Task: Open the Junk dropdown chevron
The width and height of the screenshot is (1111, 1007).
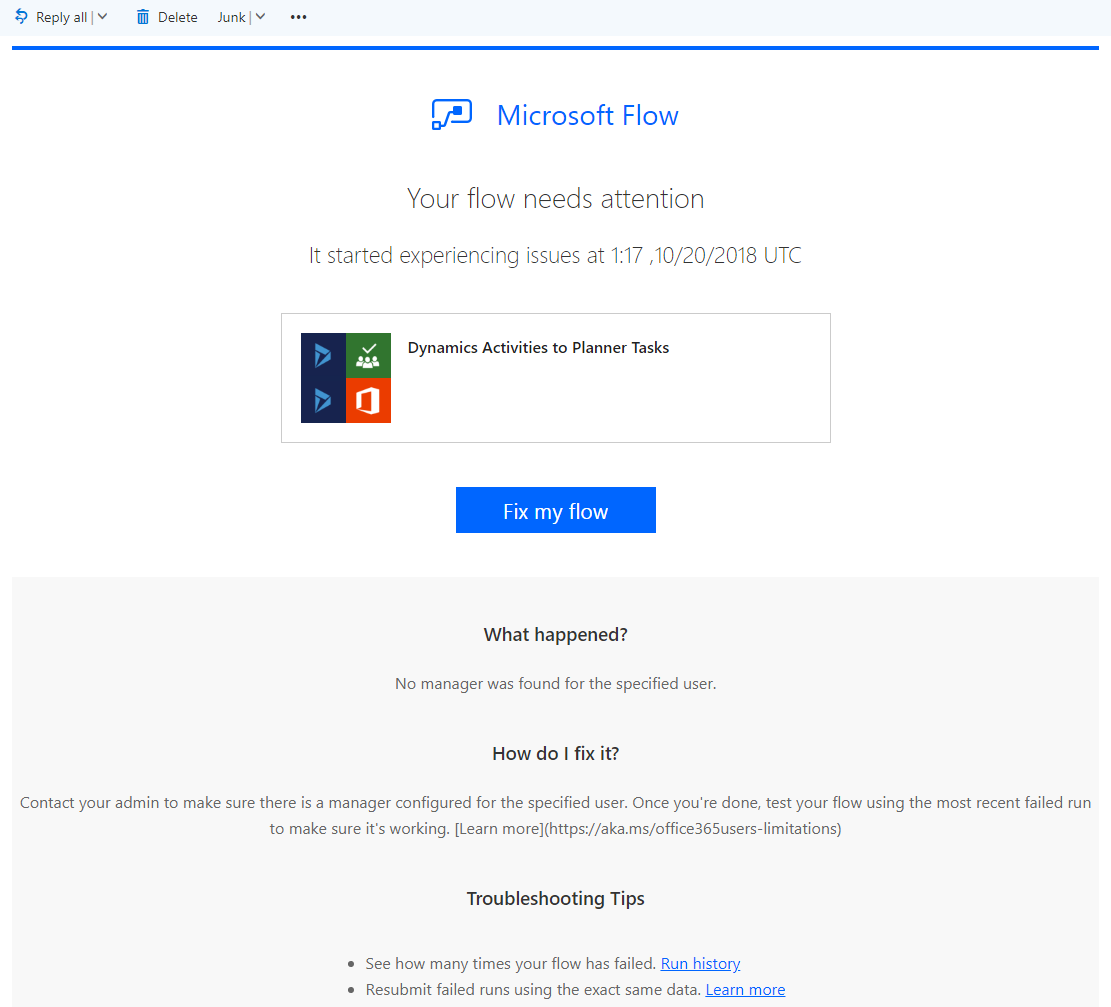Action: point(258,16)
